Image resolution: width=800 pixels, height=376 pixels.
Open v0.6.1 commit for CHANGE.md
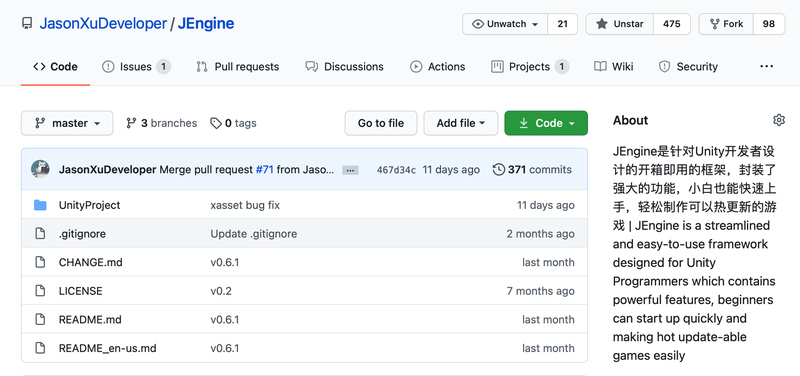(x=224, y=262)
